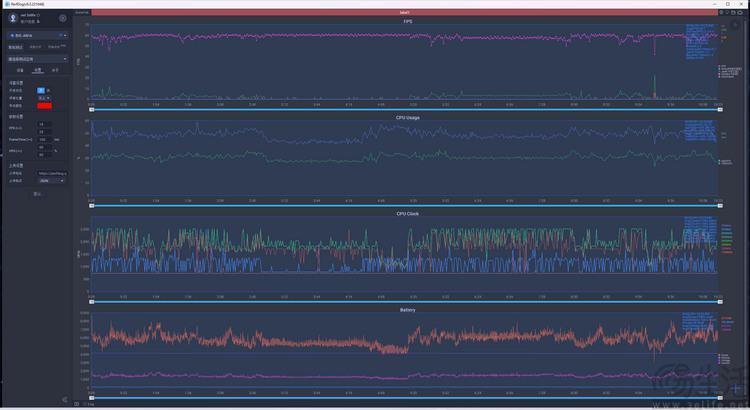Switch to the middle settings tab

pyautogui.click(x=37, y=71)
